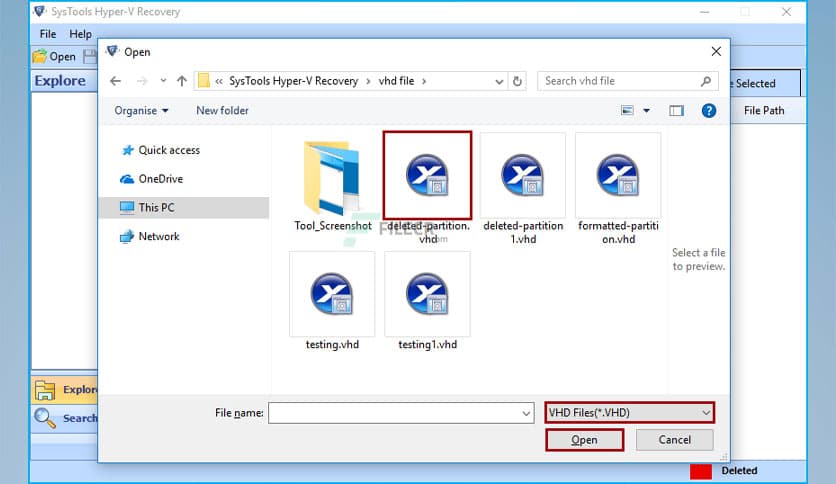The height and width of the screenshot is (484, 836).
Task: Expand recent locations chevron beside Forward arrow
Action: tap(163, 81)
